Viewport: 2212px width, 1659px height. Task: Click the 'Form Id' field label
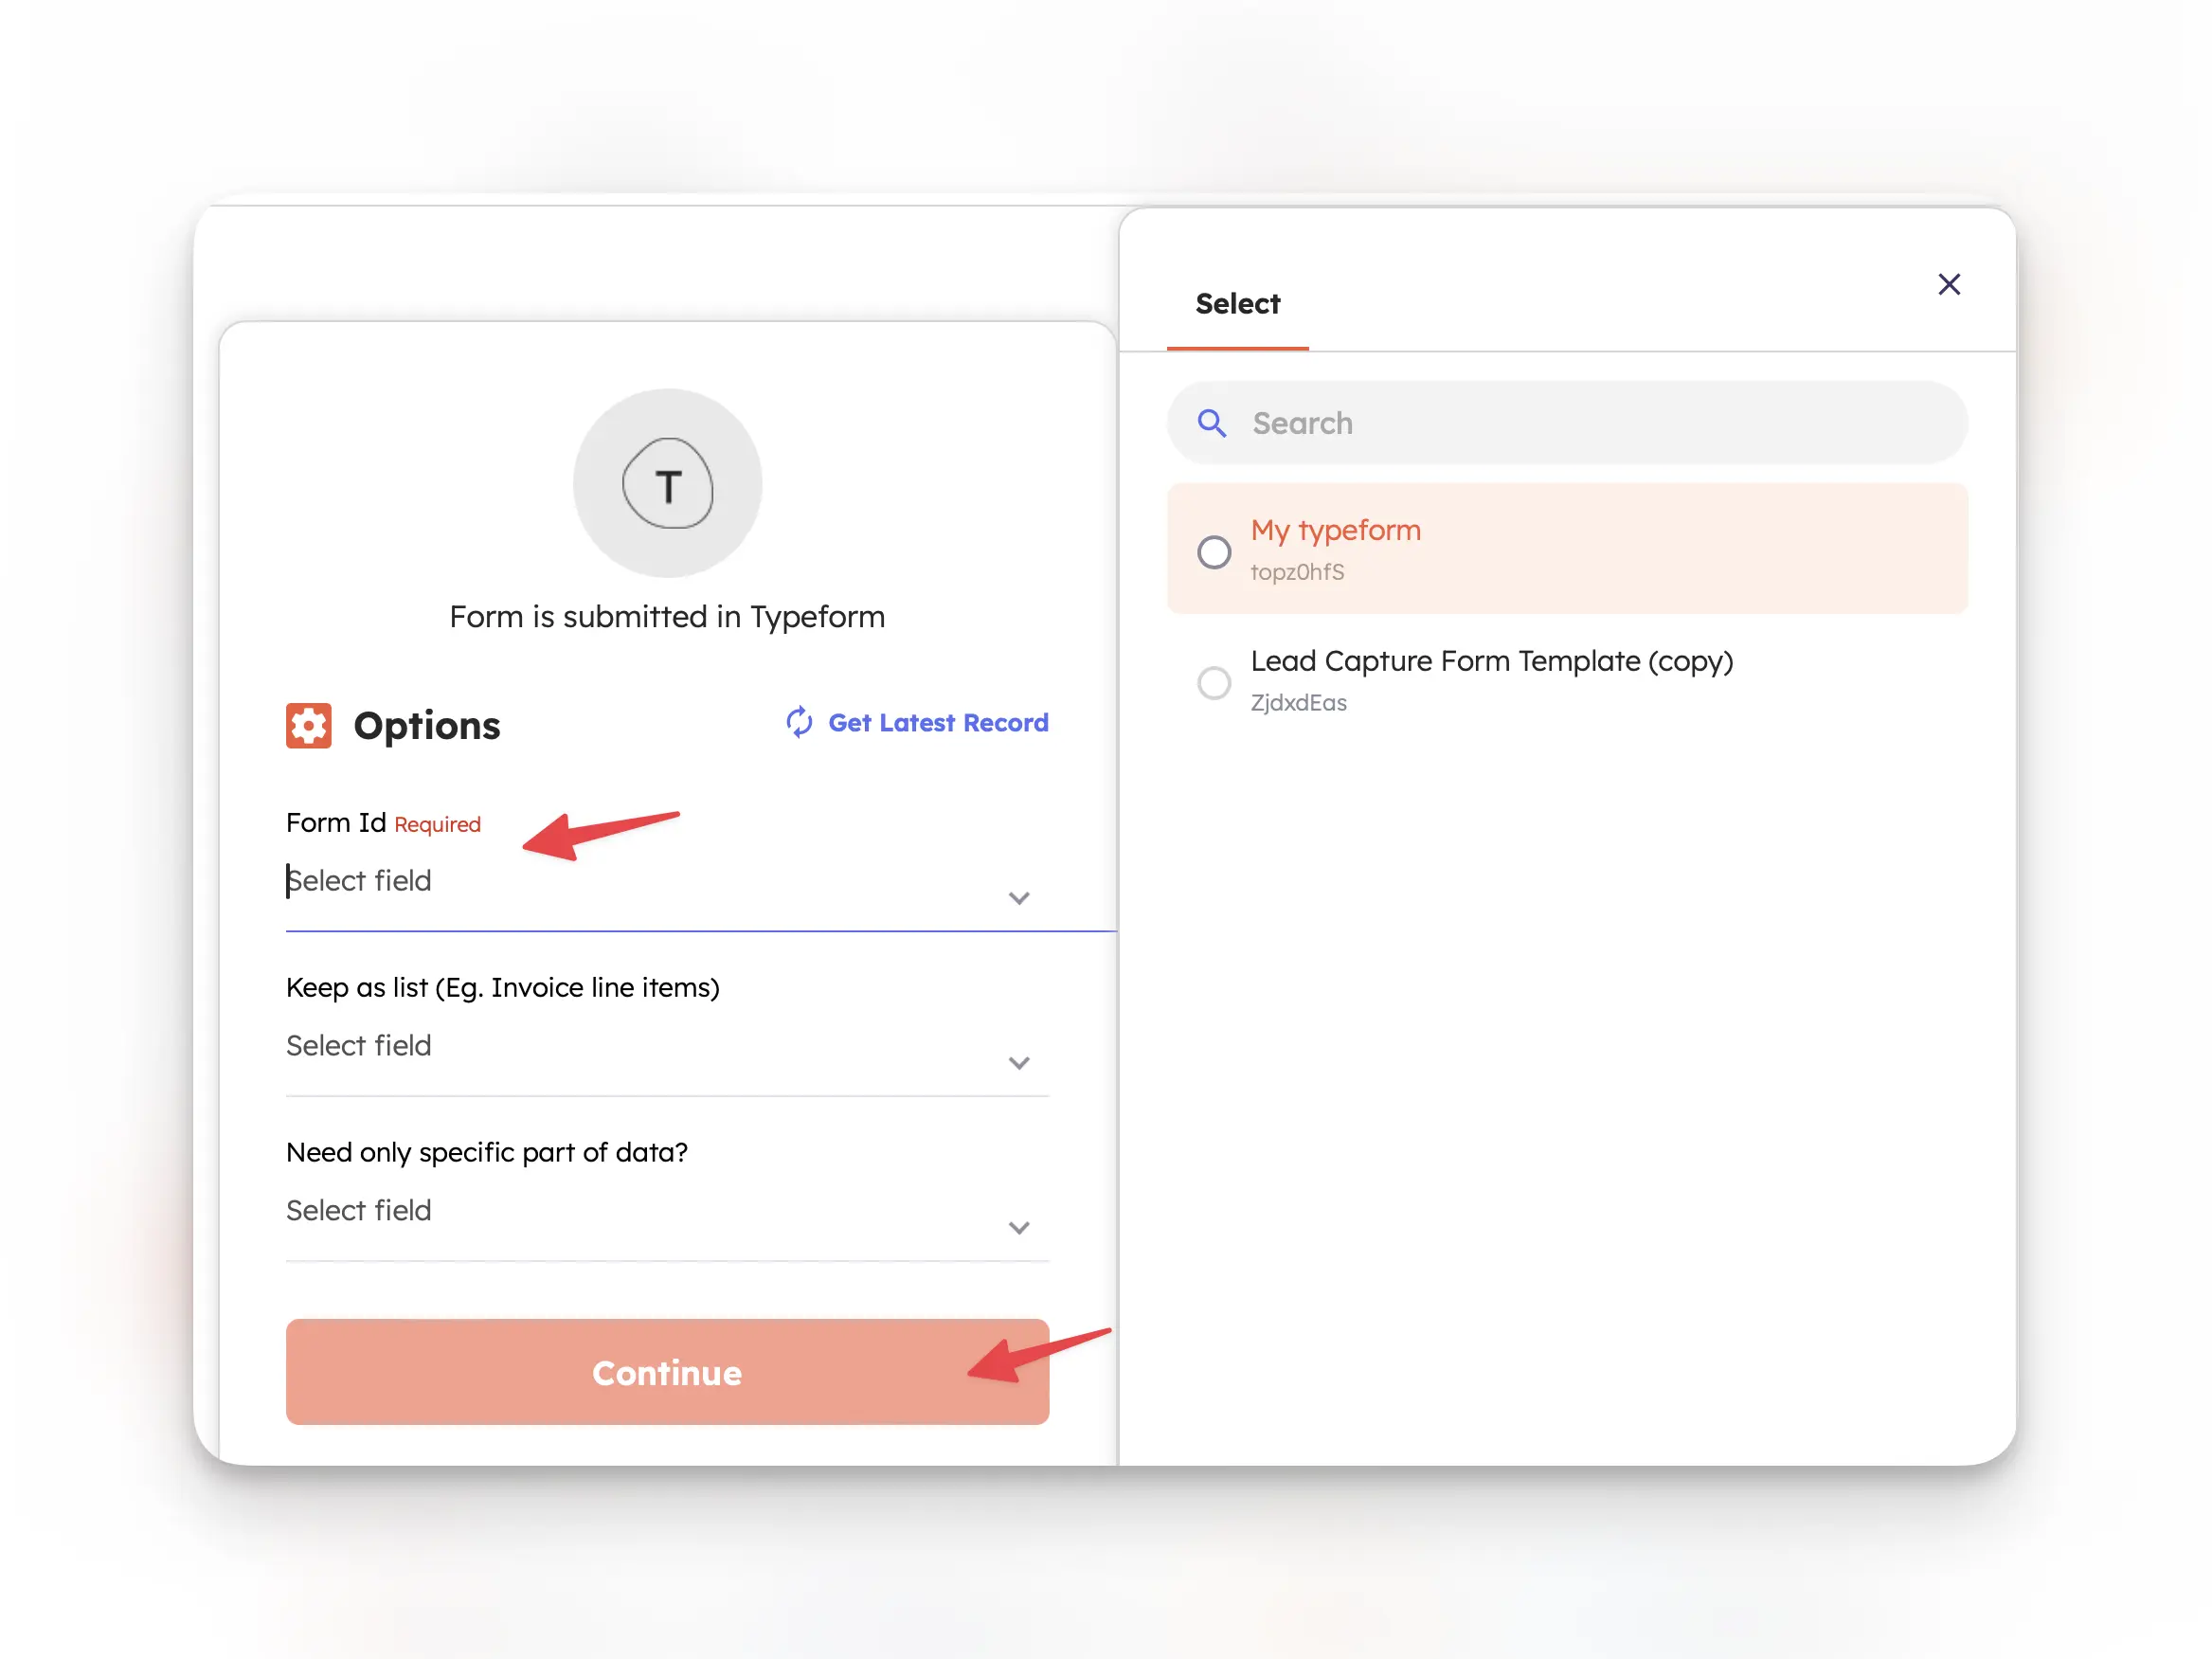click(336, 823)
